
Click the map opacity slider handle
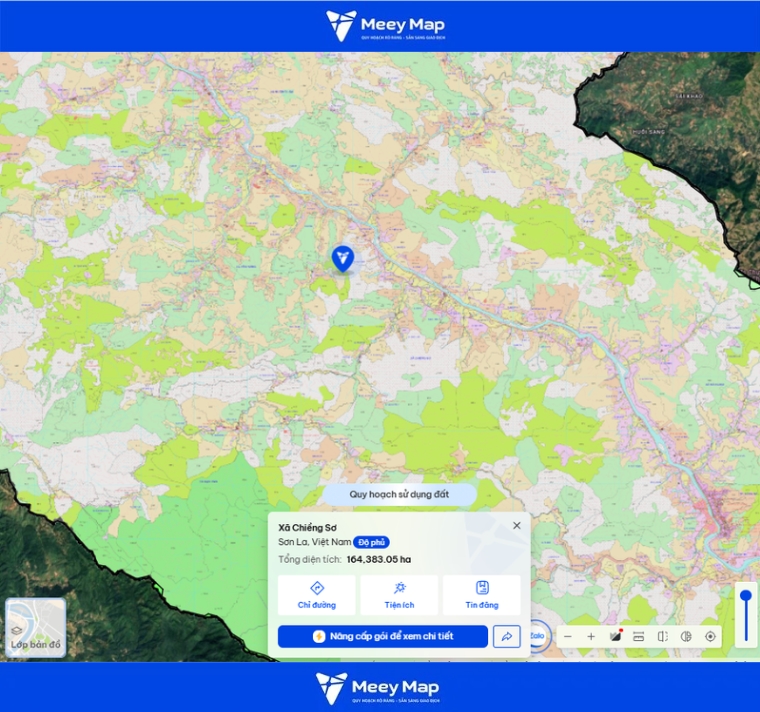(746, 596)
